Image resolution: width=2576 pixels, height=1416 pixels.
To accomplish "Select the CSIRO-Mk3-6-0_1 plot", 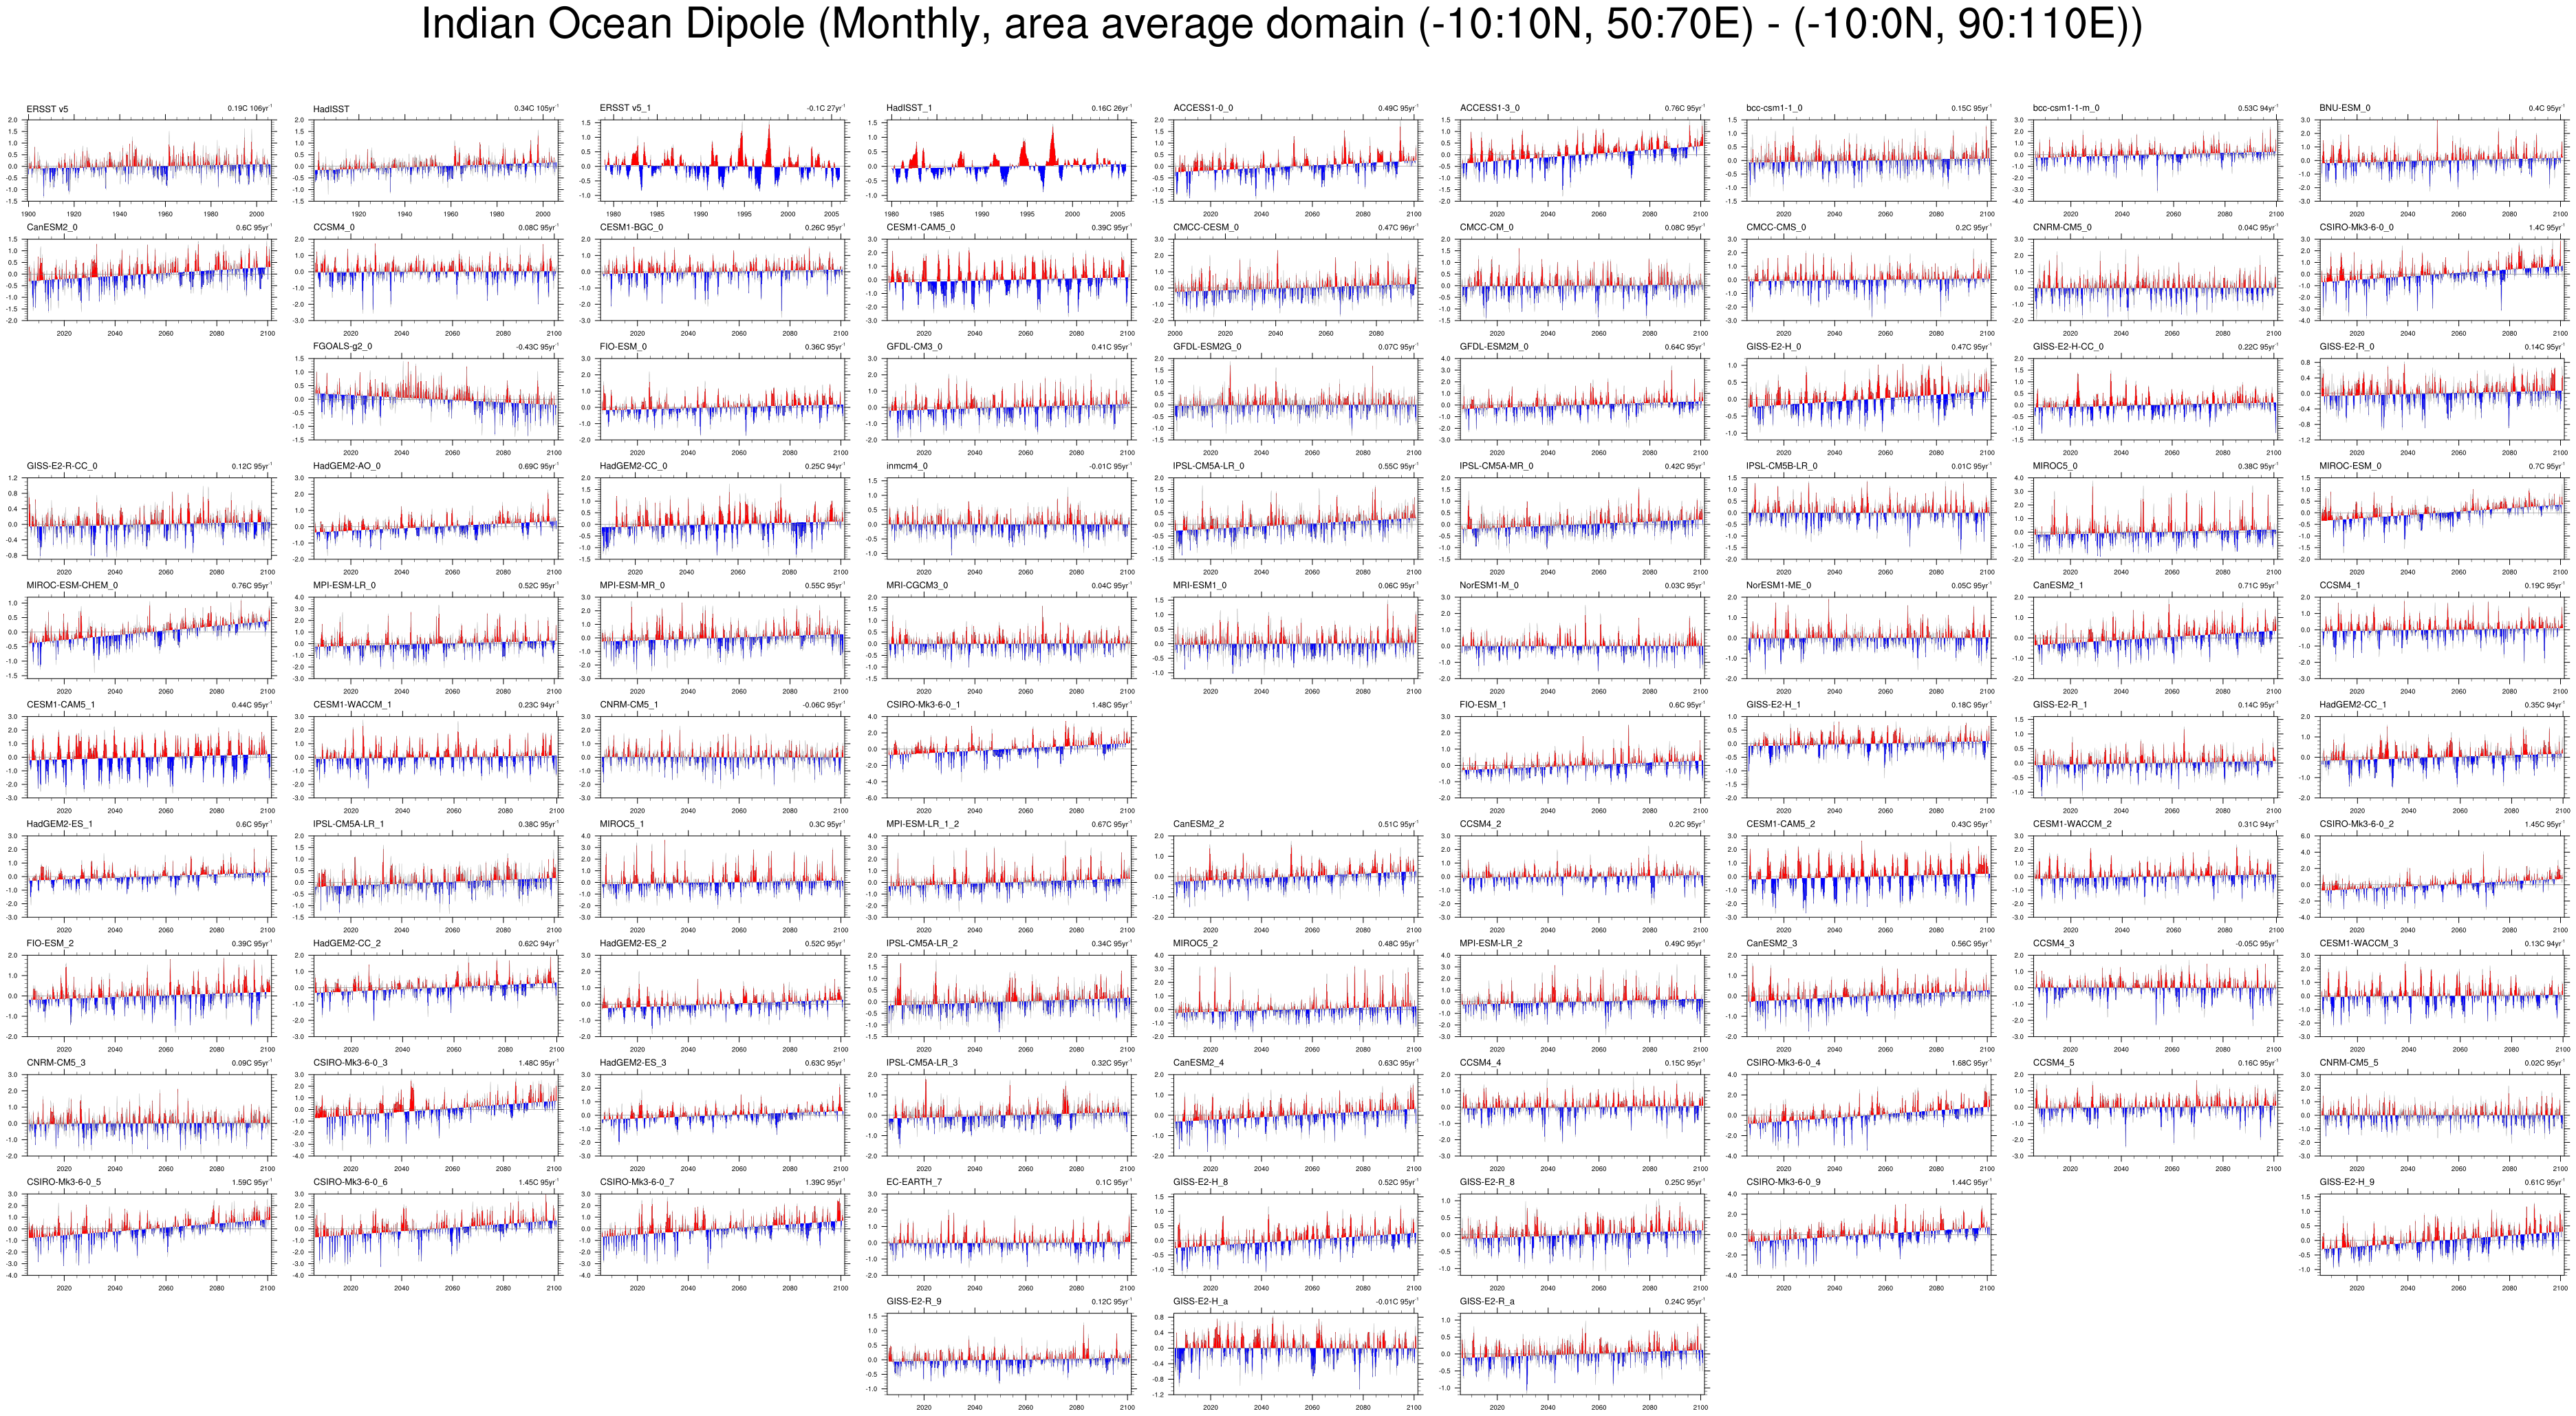I will [1009, 757].
